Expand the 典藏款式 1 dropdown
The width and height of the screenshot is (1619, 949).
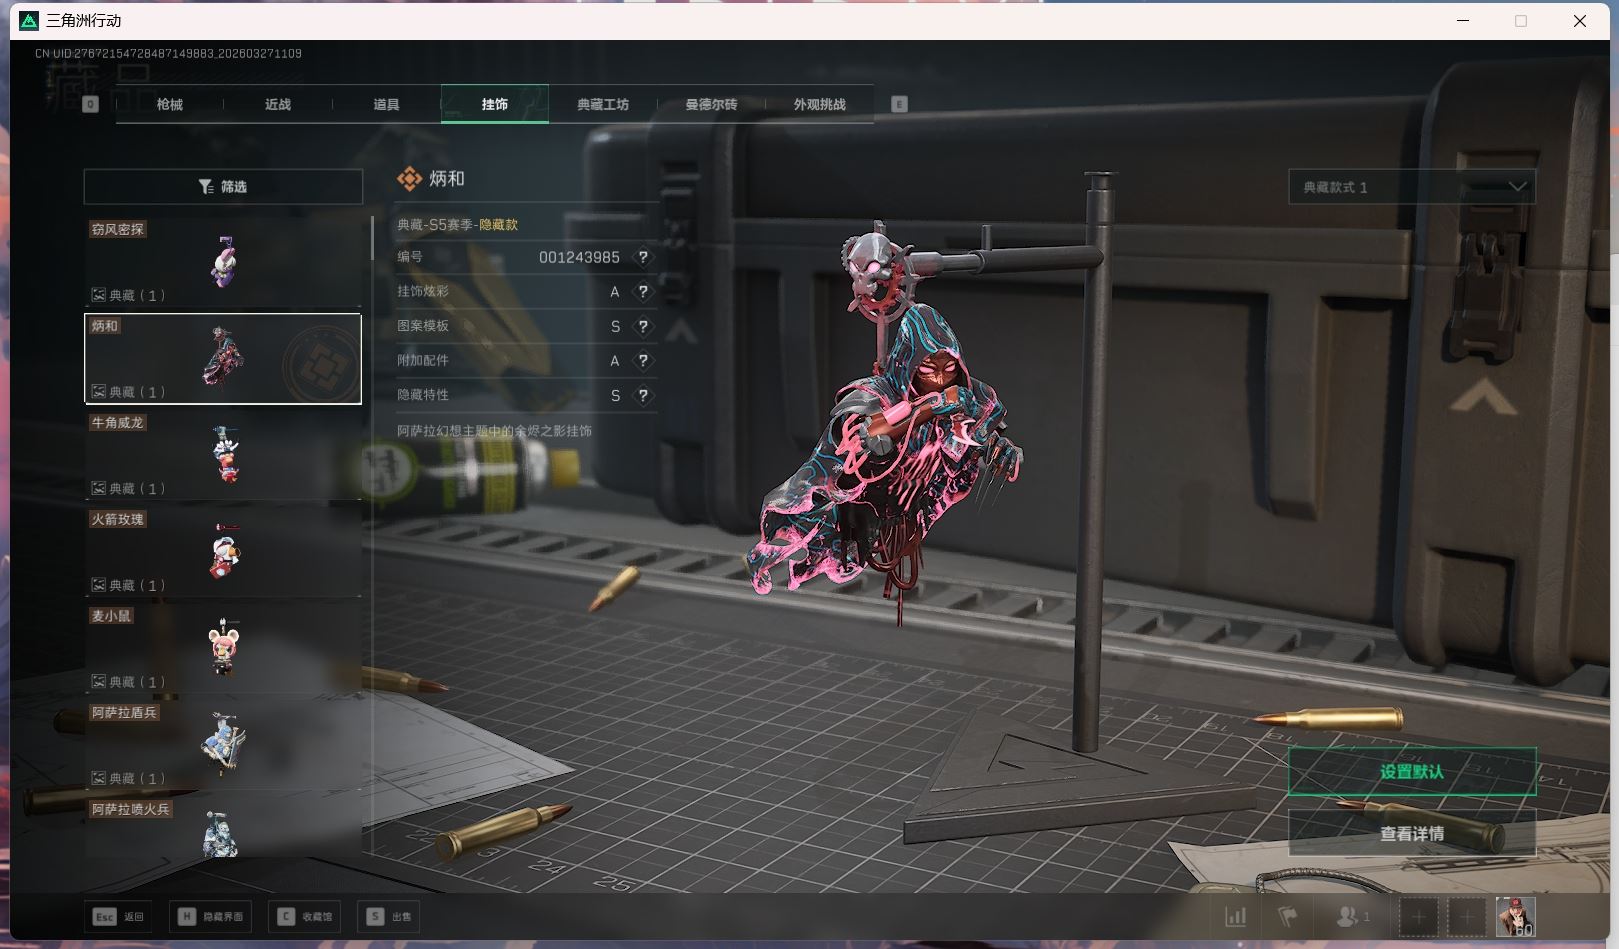point(1411,187)
